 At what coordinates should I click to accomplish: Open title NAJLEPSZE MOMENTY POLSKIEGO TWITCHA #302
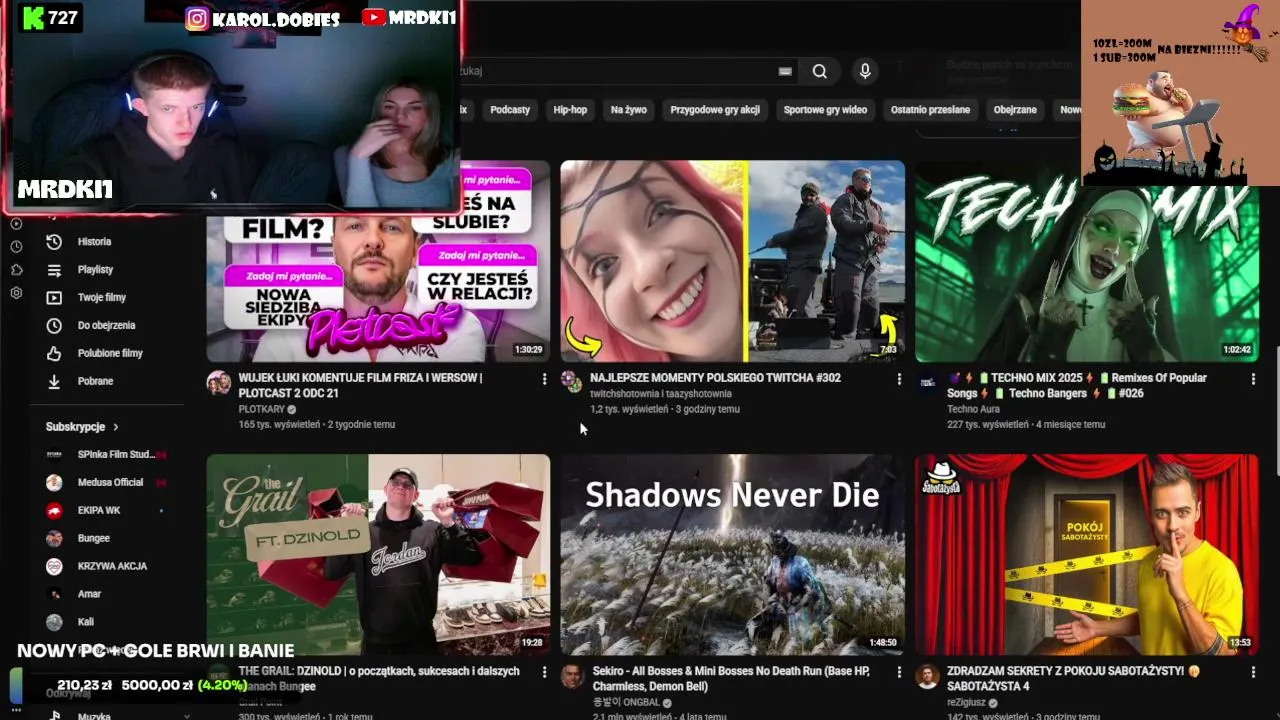click(715, 378)
